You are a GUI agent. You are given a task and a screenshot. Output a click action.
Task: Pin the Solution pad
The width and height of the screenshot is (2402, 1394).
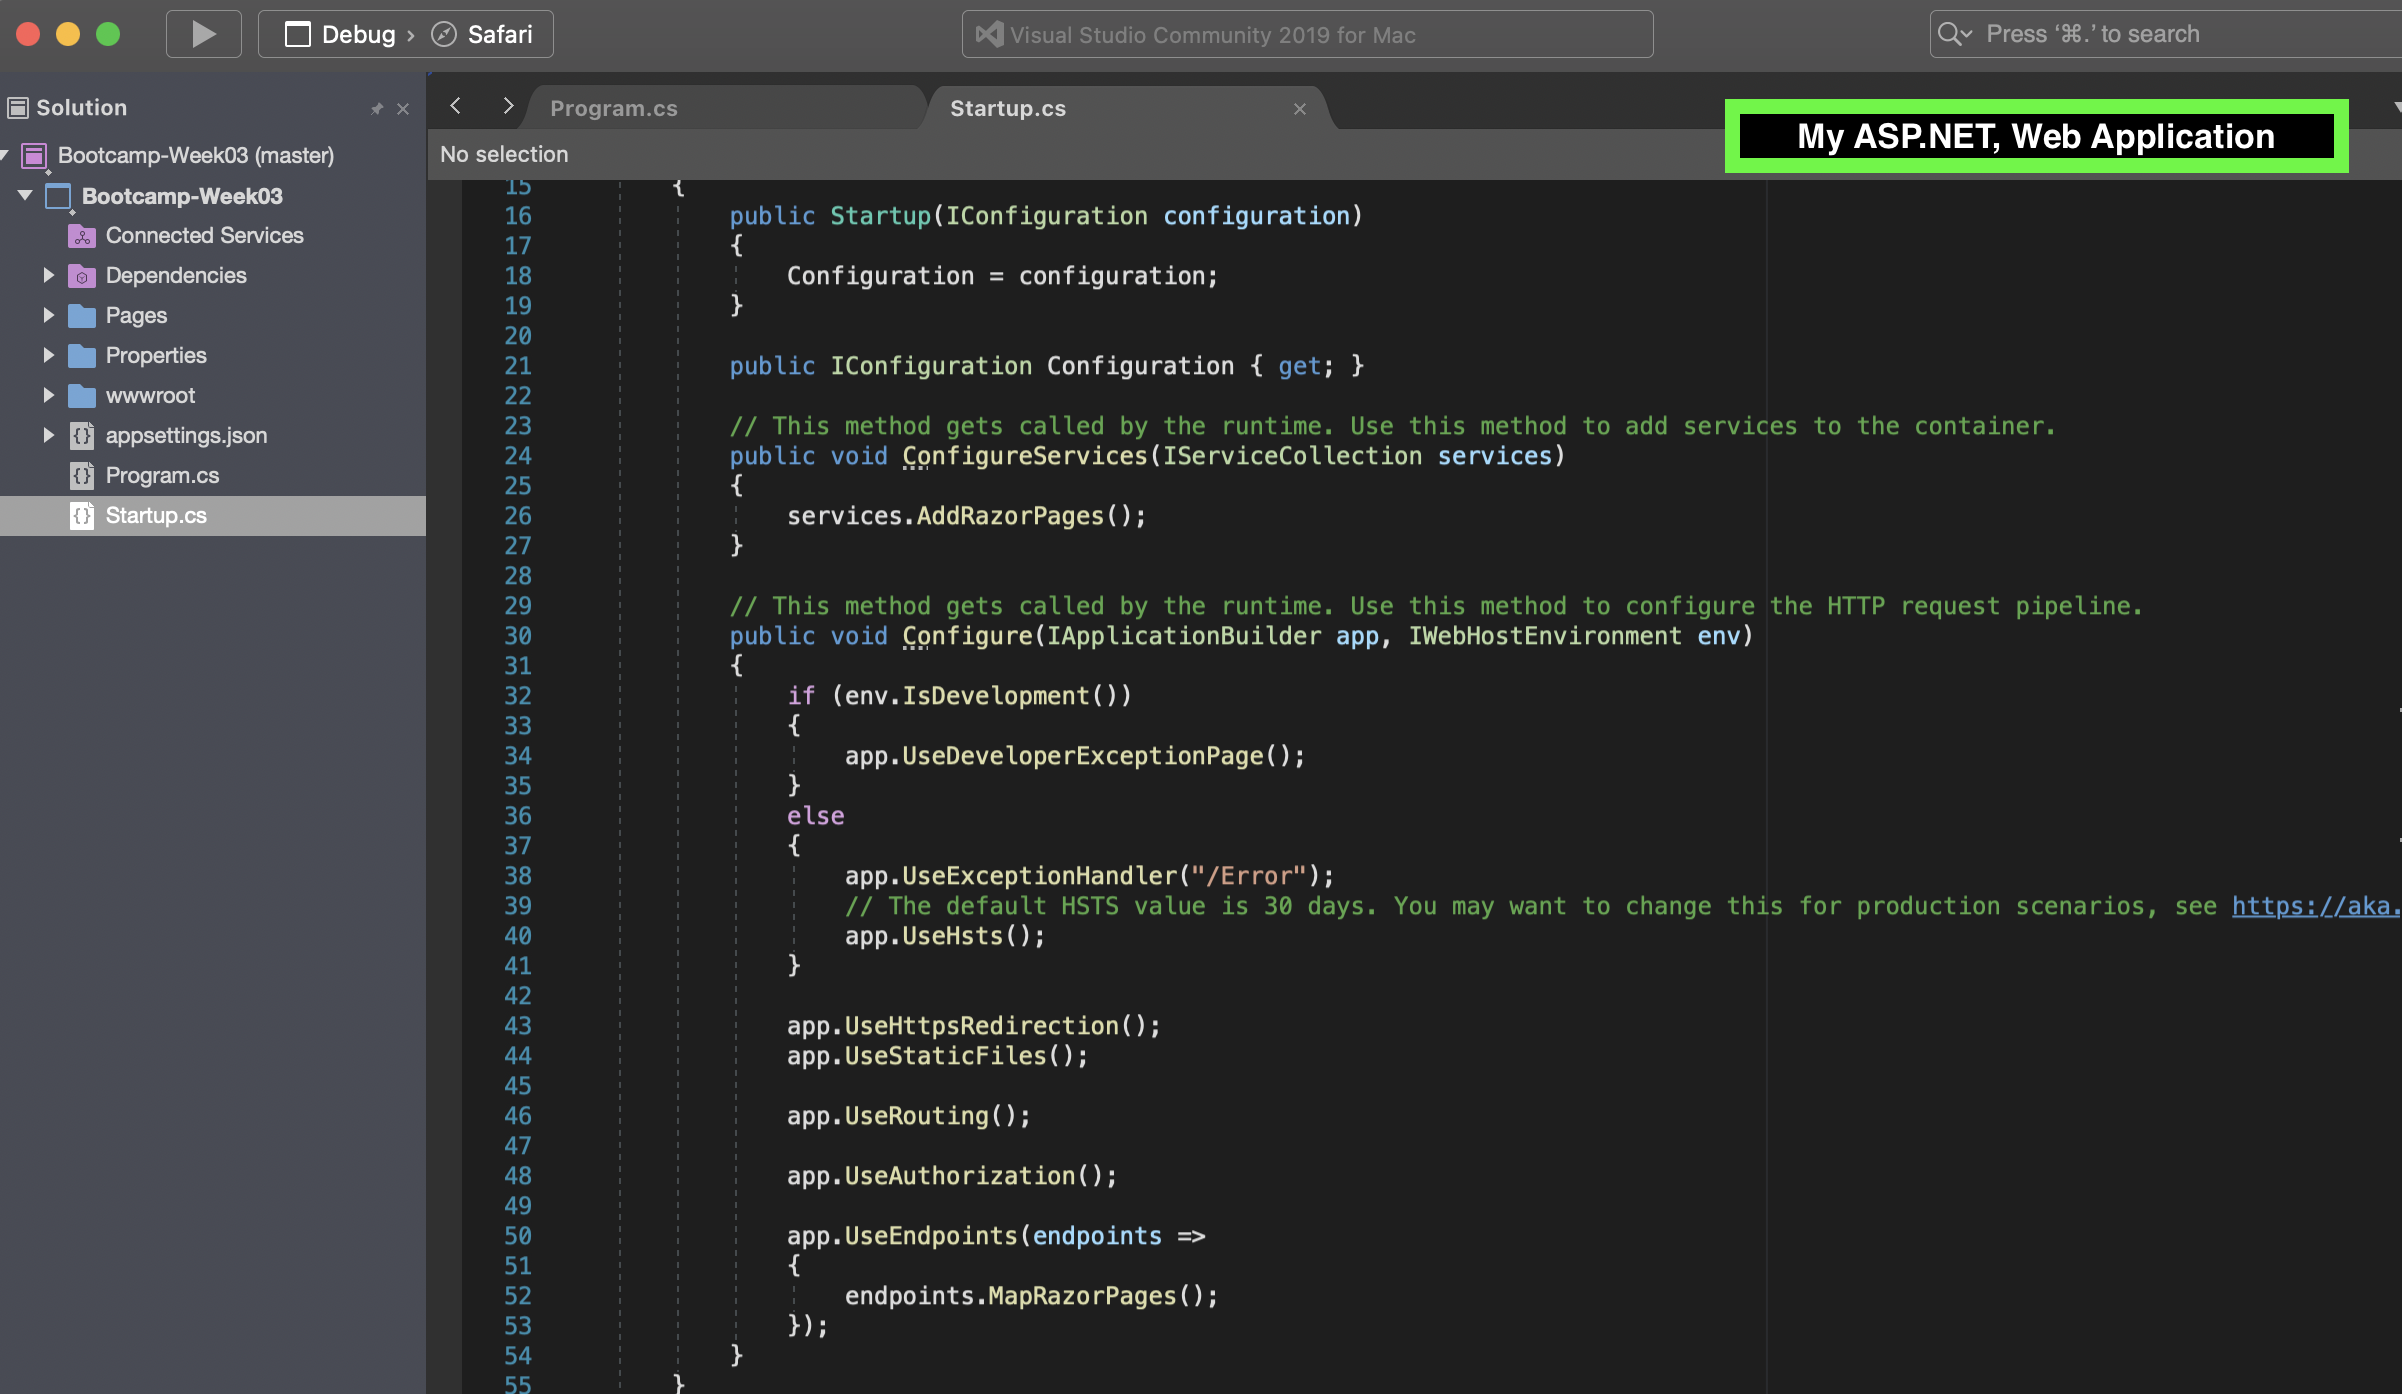(x=377, y=108)
